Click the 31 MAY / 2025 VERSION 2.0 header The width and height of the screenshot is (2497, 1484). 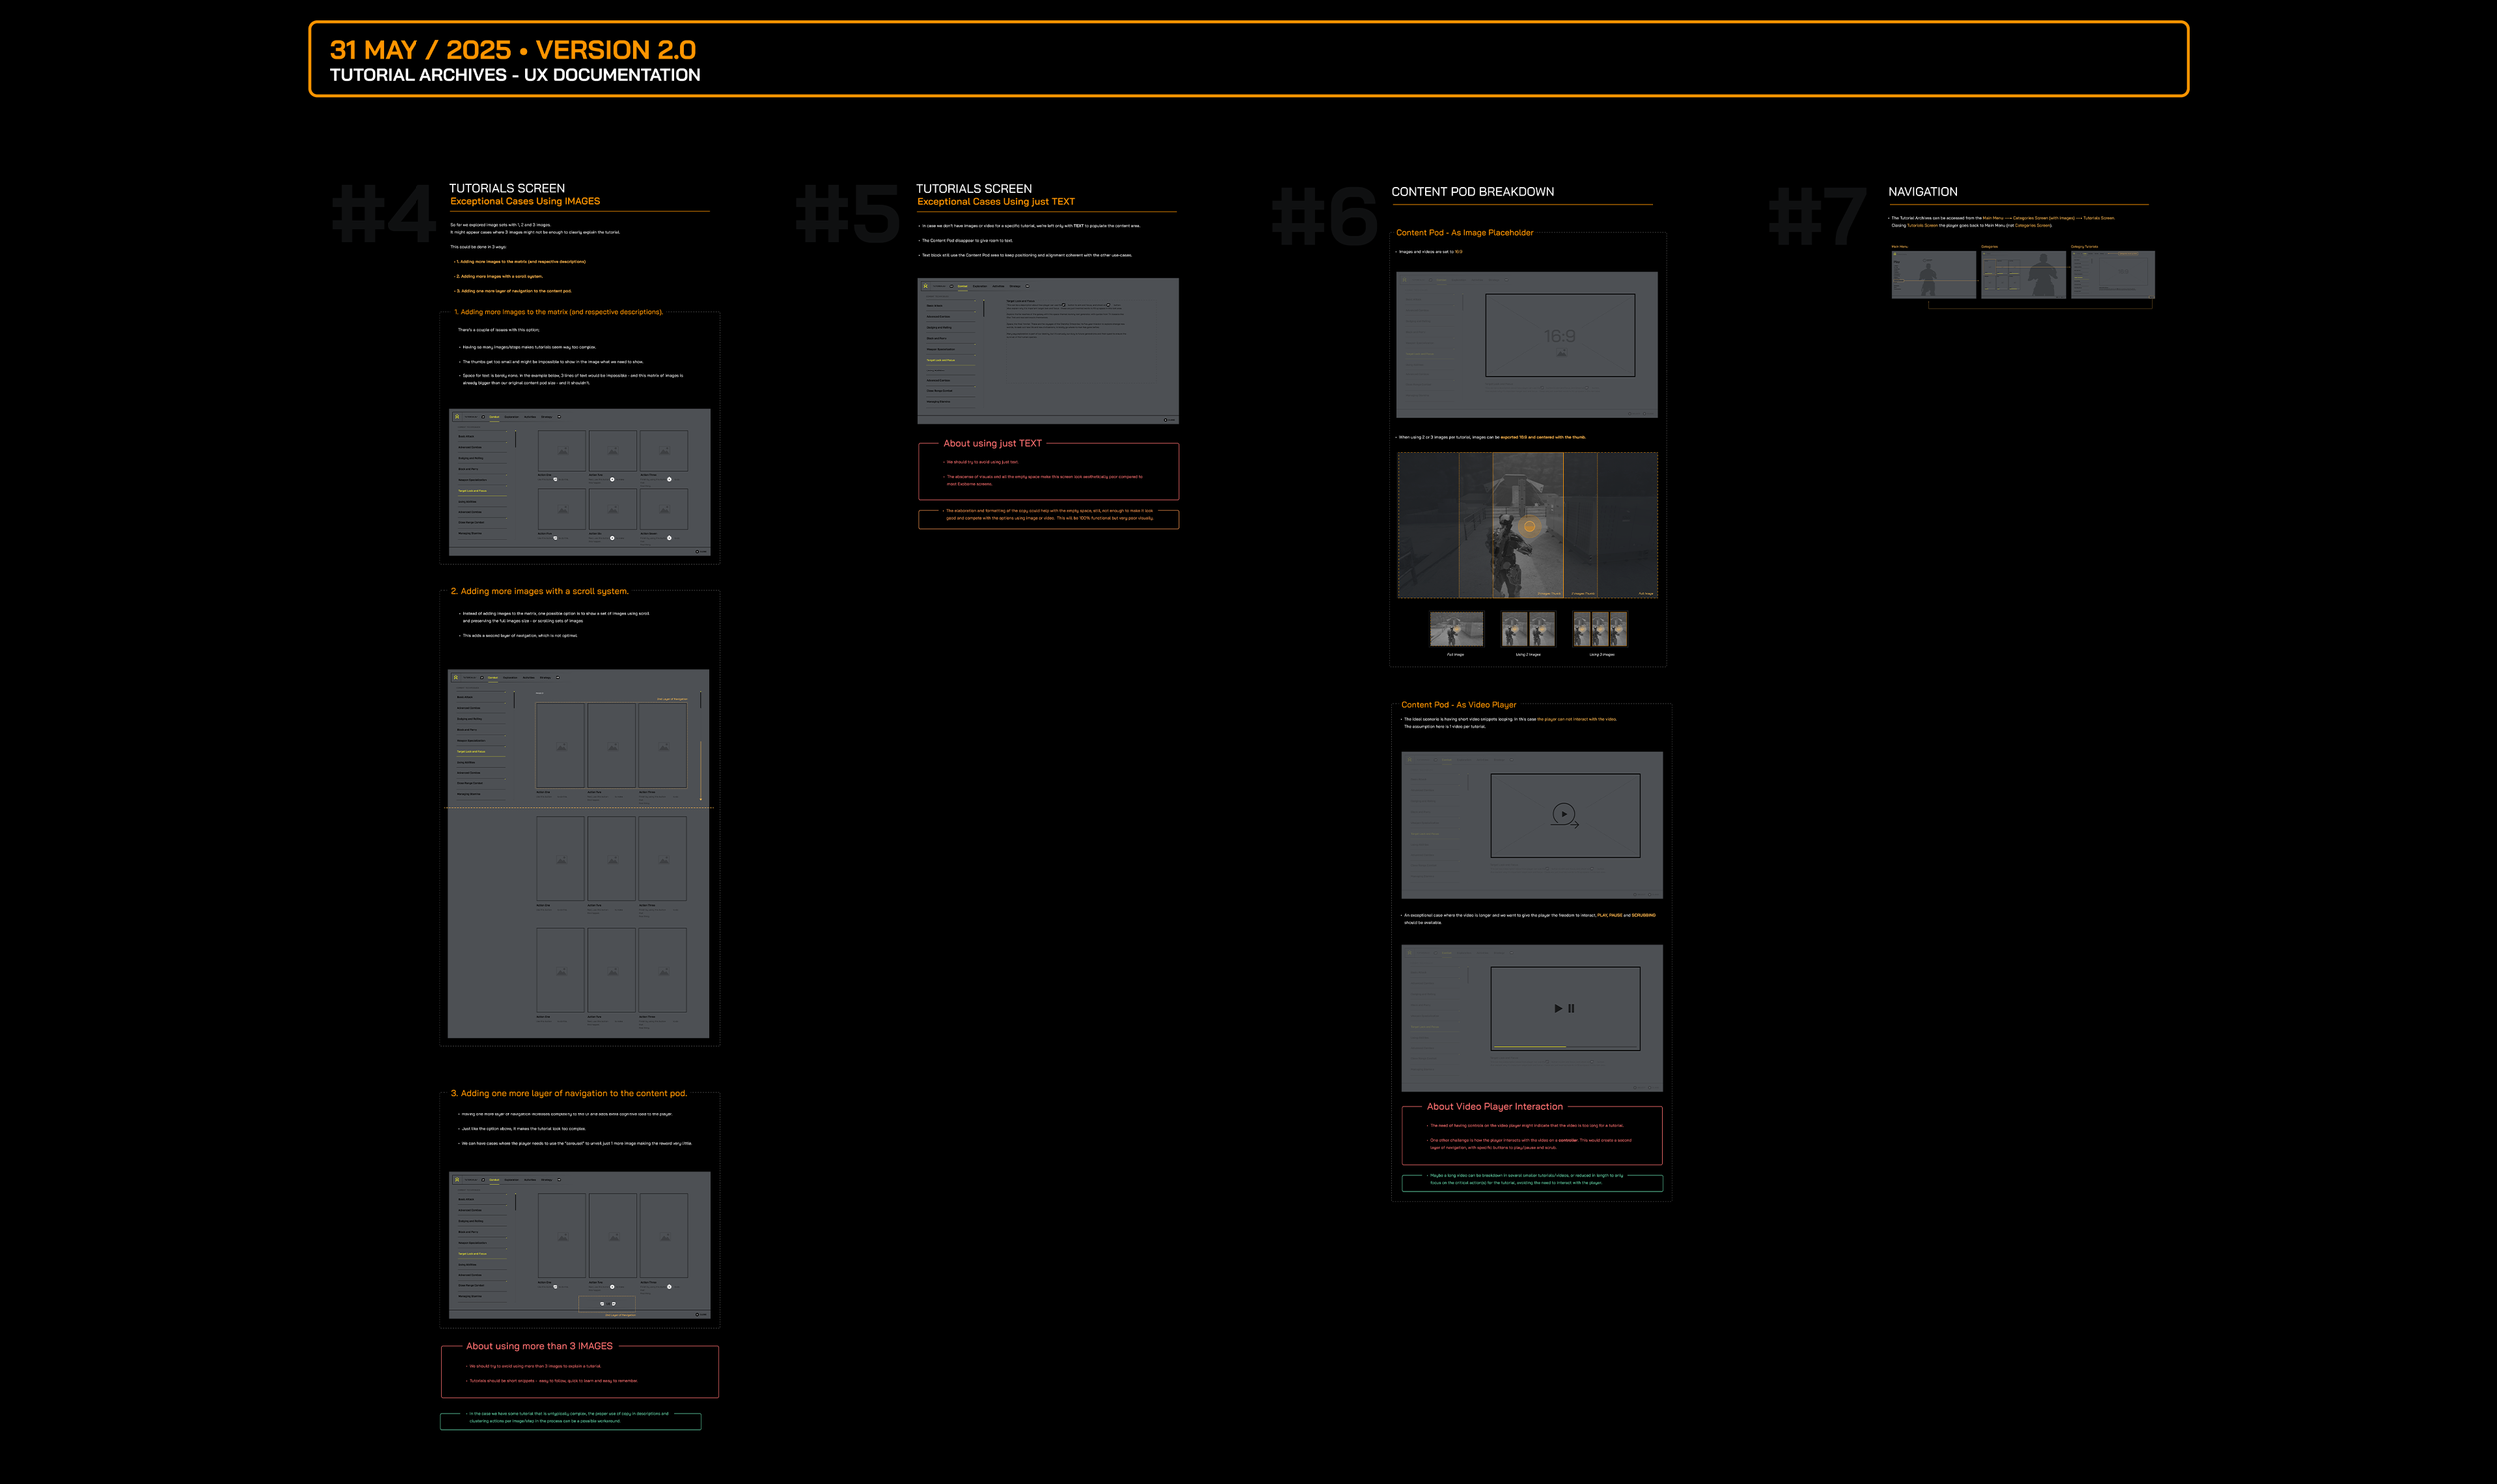513,50
